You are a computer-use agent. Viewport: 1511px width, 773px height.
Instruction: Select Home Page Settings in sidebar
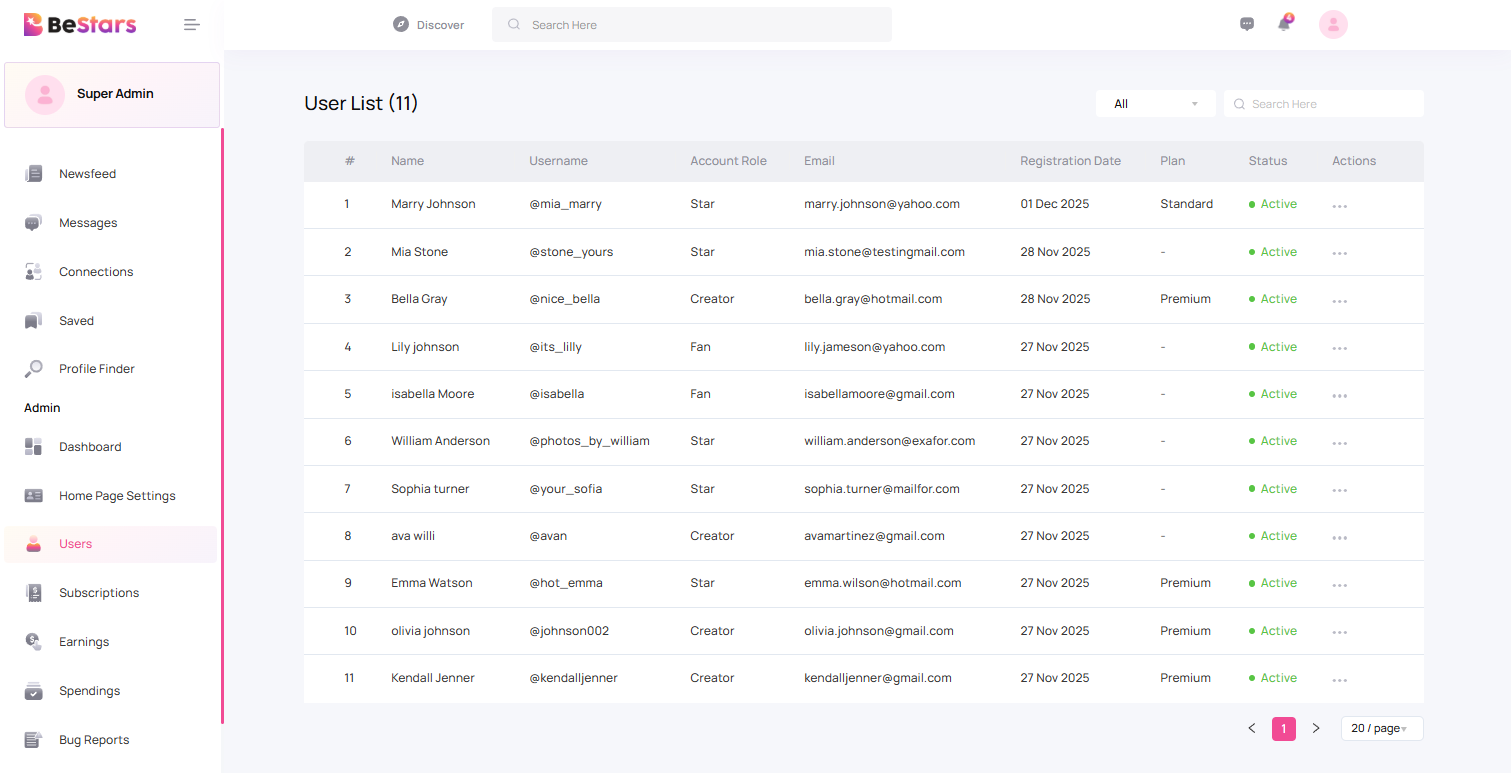click(x=117, y=495)
